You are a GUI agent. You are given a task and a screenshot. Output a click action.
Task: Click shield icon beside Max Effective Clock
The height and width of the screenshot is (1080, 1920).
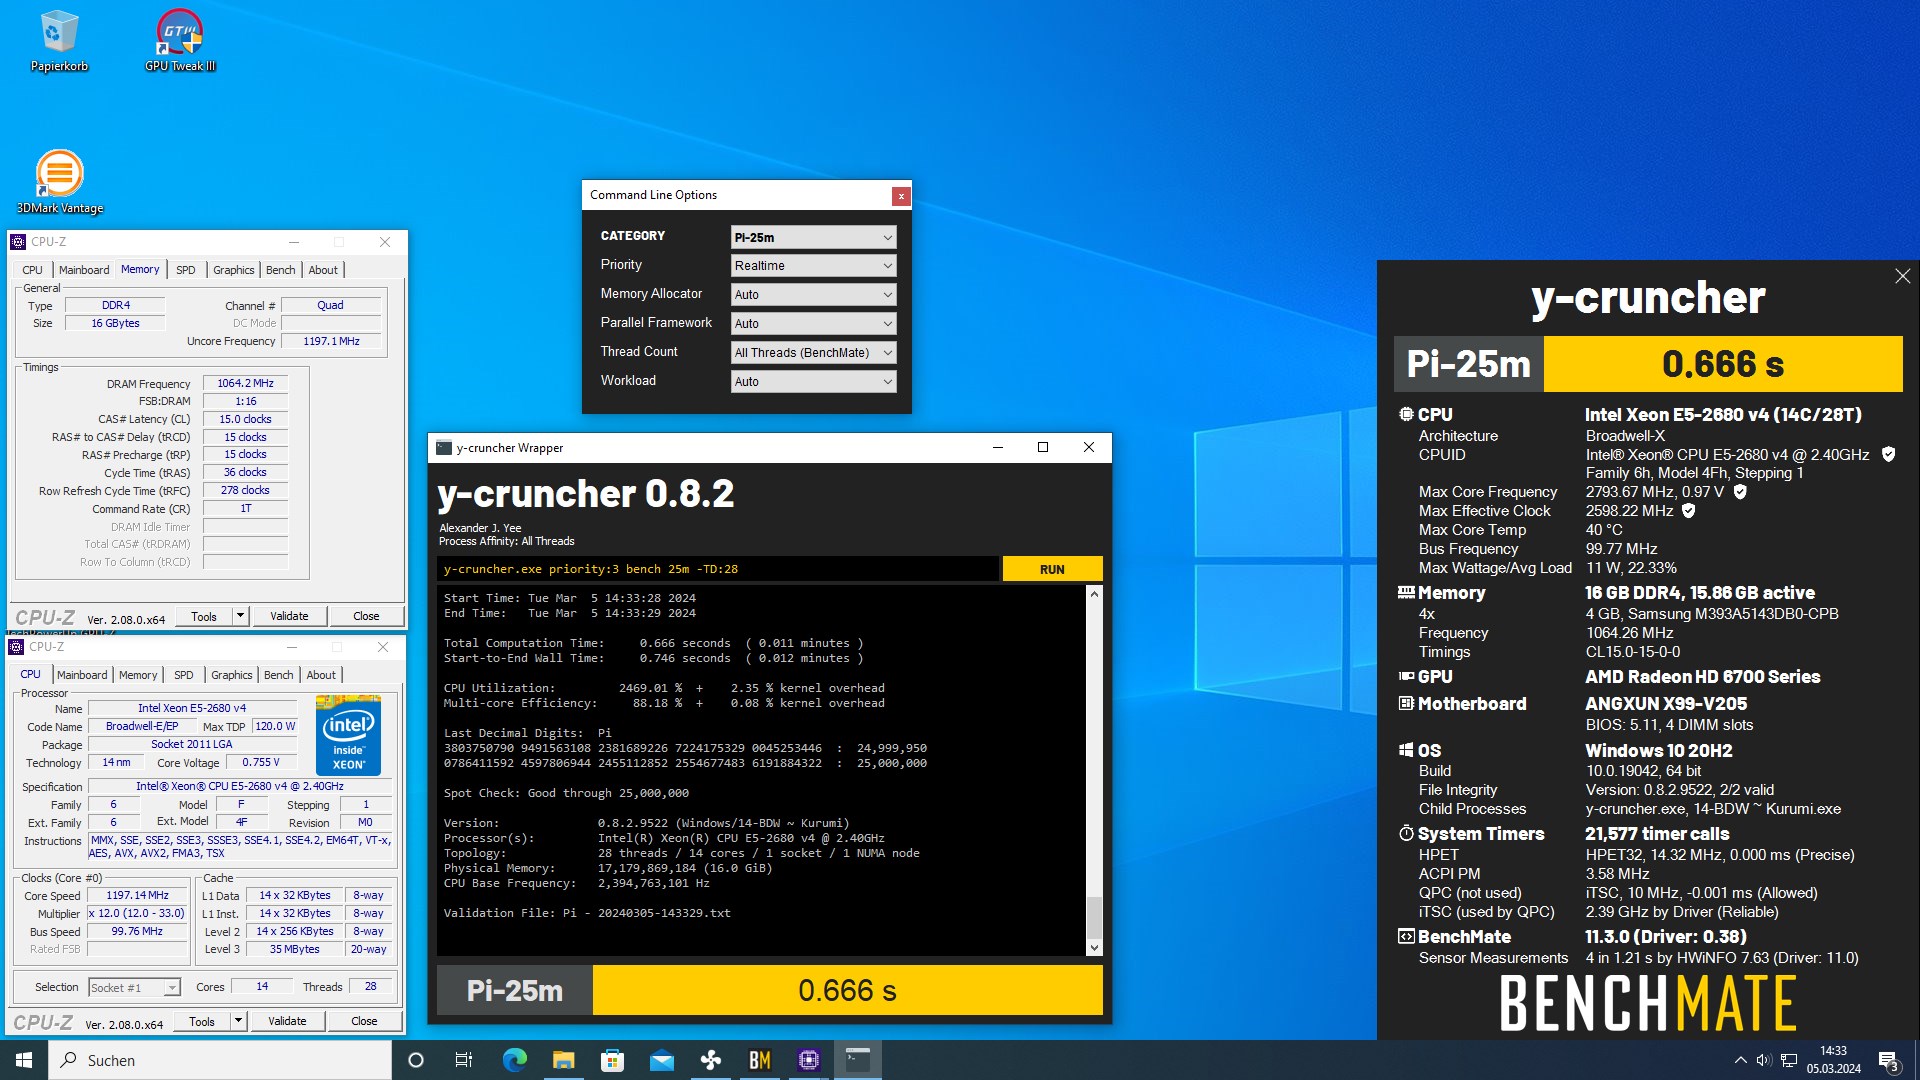1689,510
